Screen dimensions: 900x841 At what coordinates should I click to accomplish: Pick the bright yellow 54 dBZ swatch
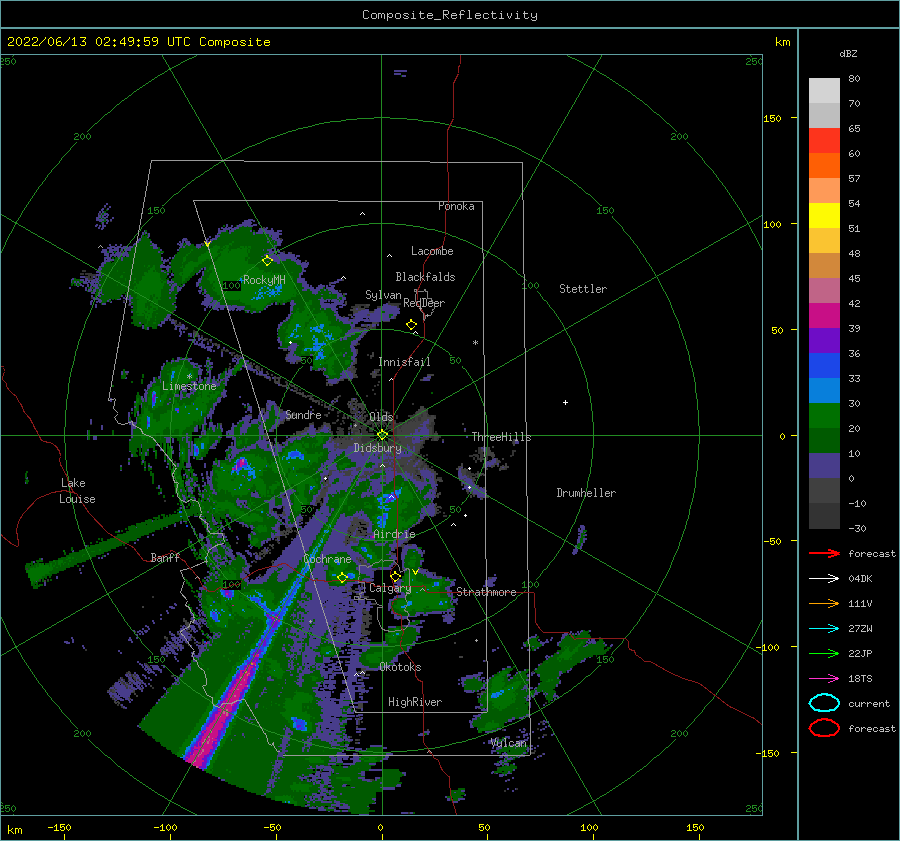click(824, 215)
